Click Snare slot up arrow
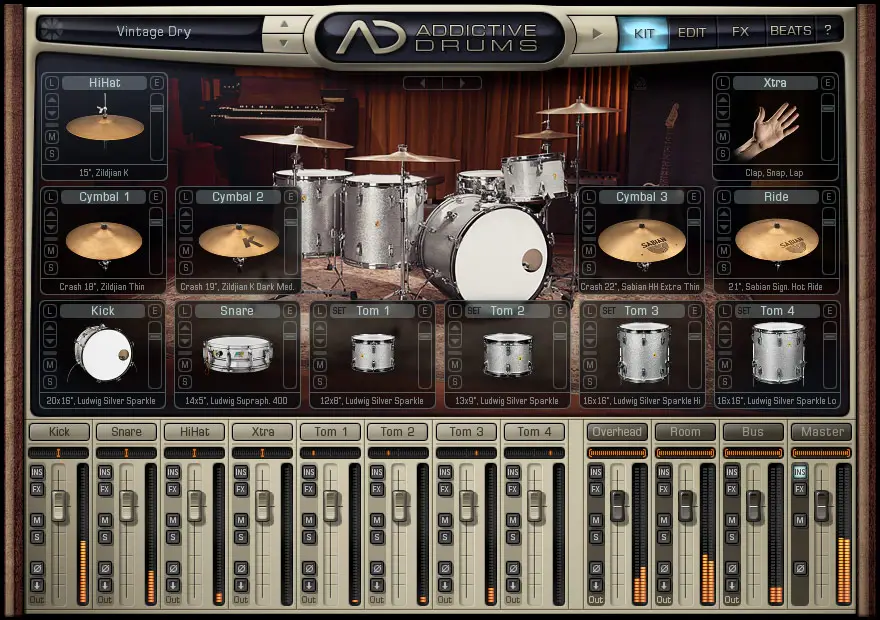The image size is (880, 620). (x=185, y=328)
